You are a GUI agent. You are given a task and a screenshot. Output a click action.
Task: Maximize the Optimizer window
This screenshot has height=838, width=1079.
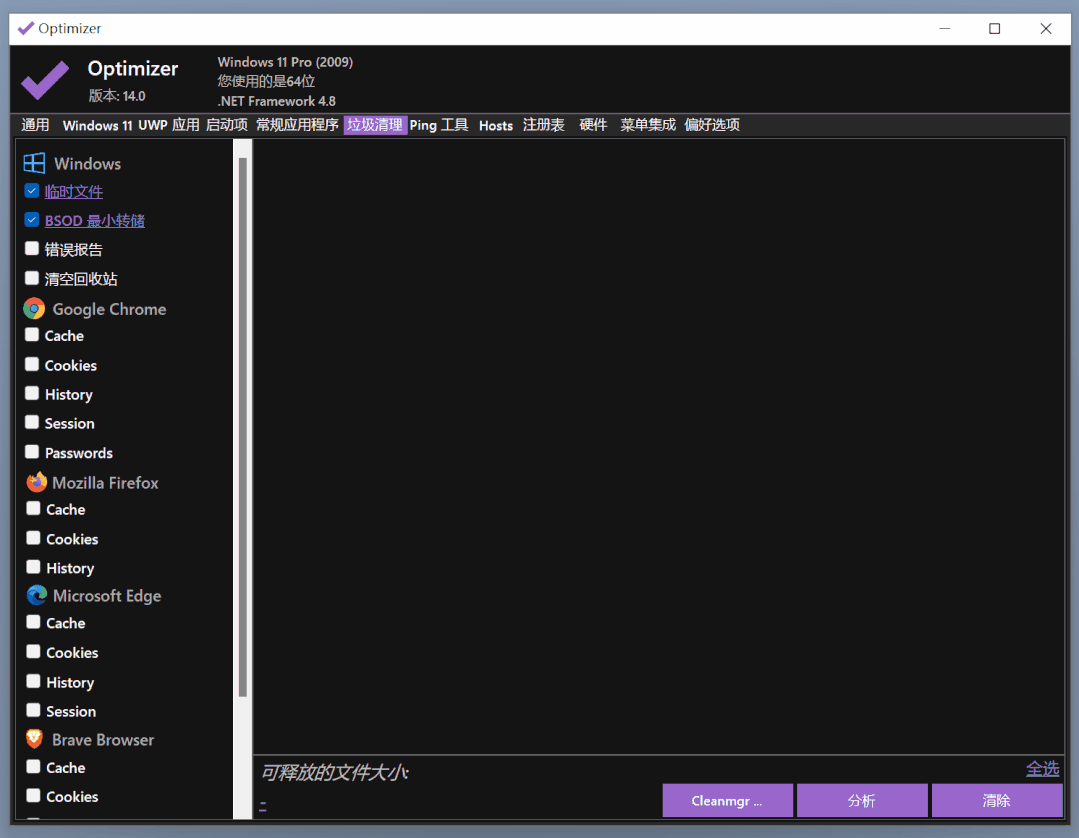click(994, 28)
